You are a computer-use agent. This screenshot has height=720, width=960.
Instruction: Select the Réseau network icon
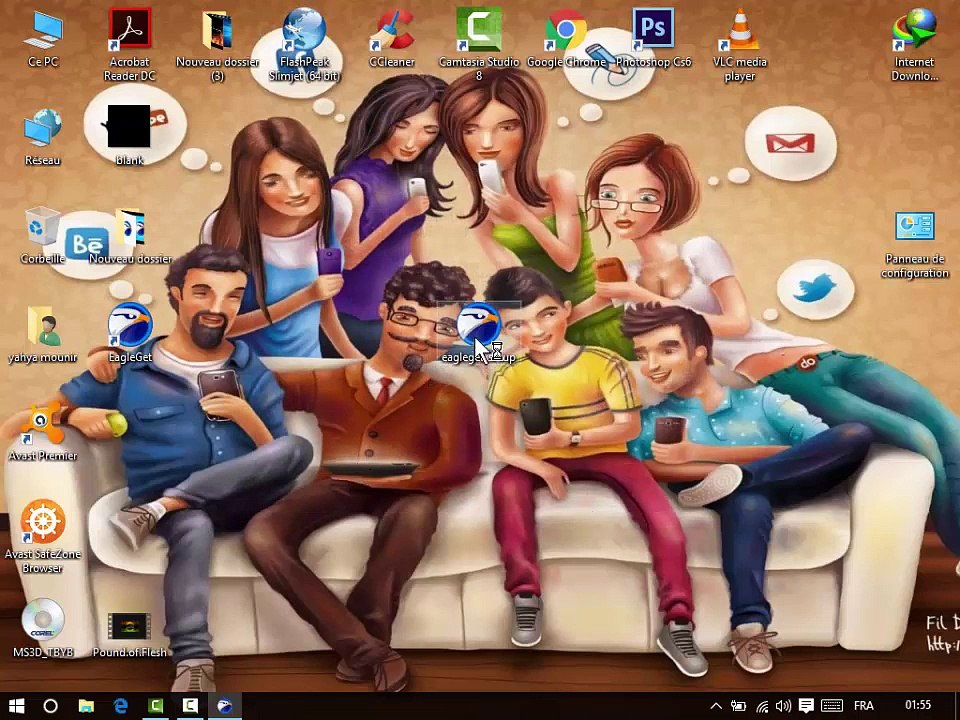(43, 136)
